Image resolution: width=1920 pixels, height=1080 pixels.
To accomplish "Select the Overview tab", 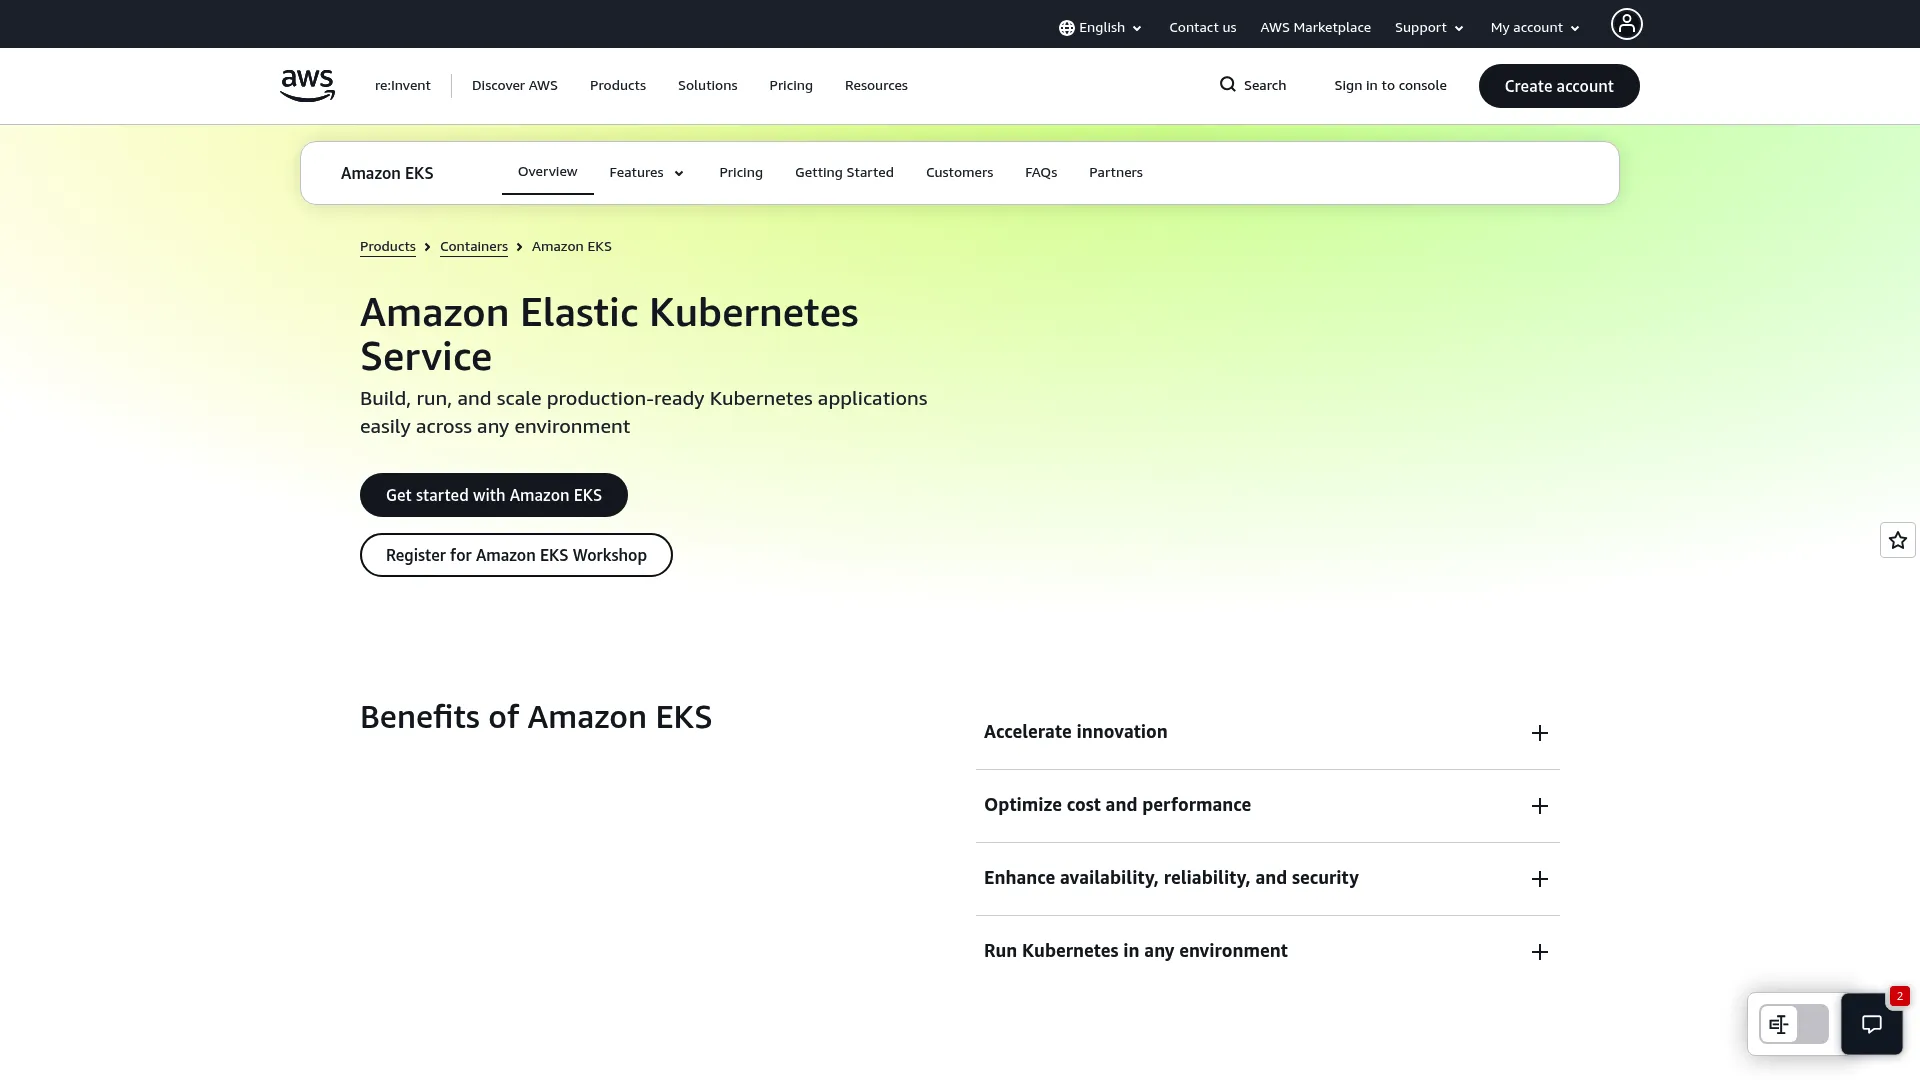I will pyautogui.click(x=547, y=172).
